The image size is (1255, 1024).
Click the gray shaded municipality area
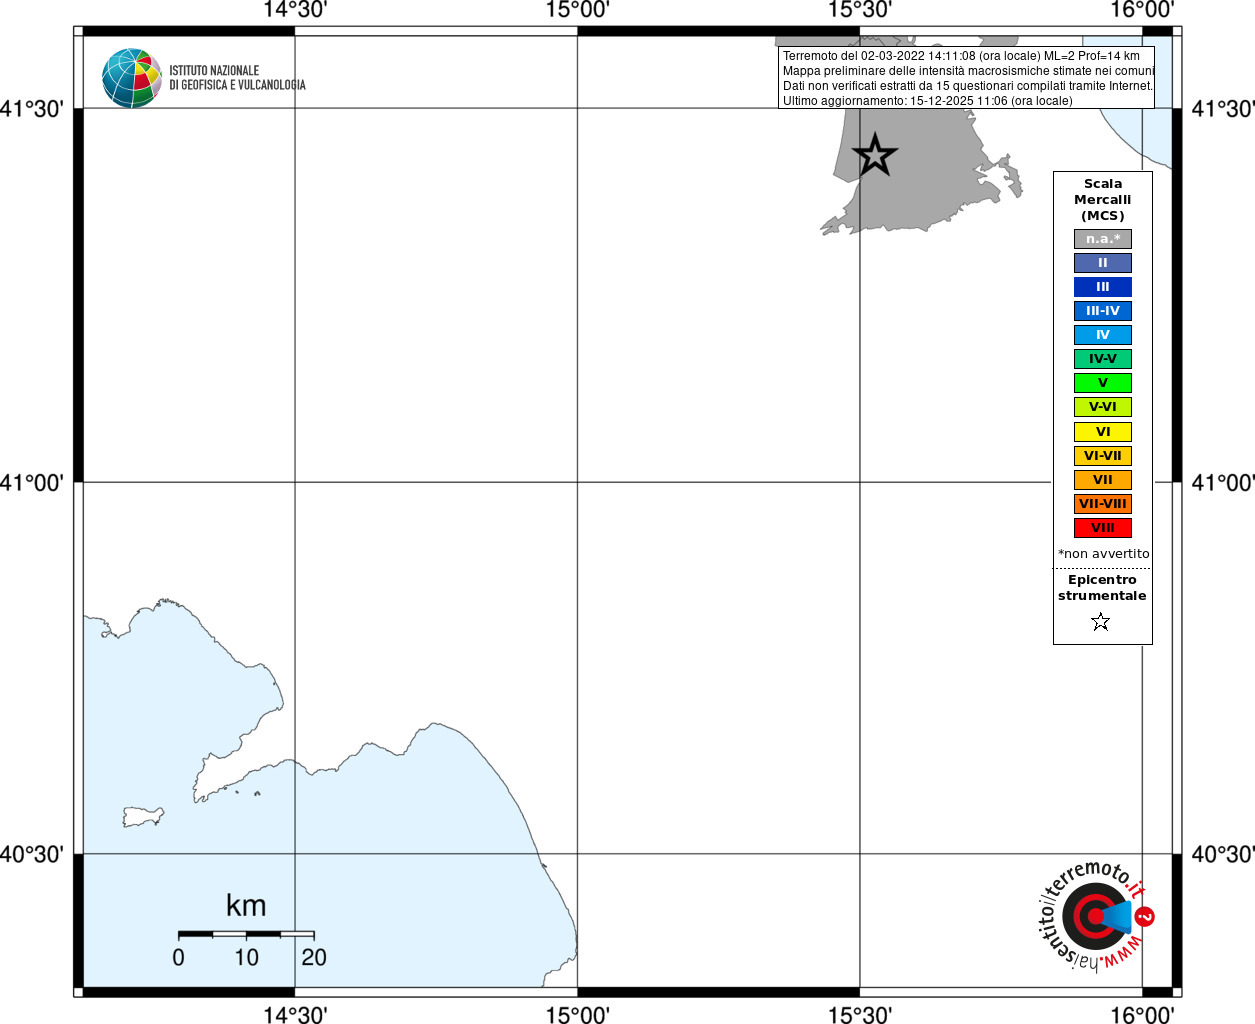click(x=915, y=170)
